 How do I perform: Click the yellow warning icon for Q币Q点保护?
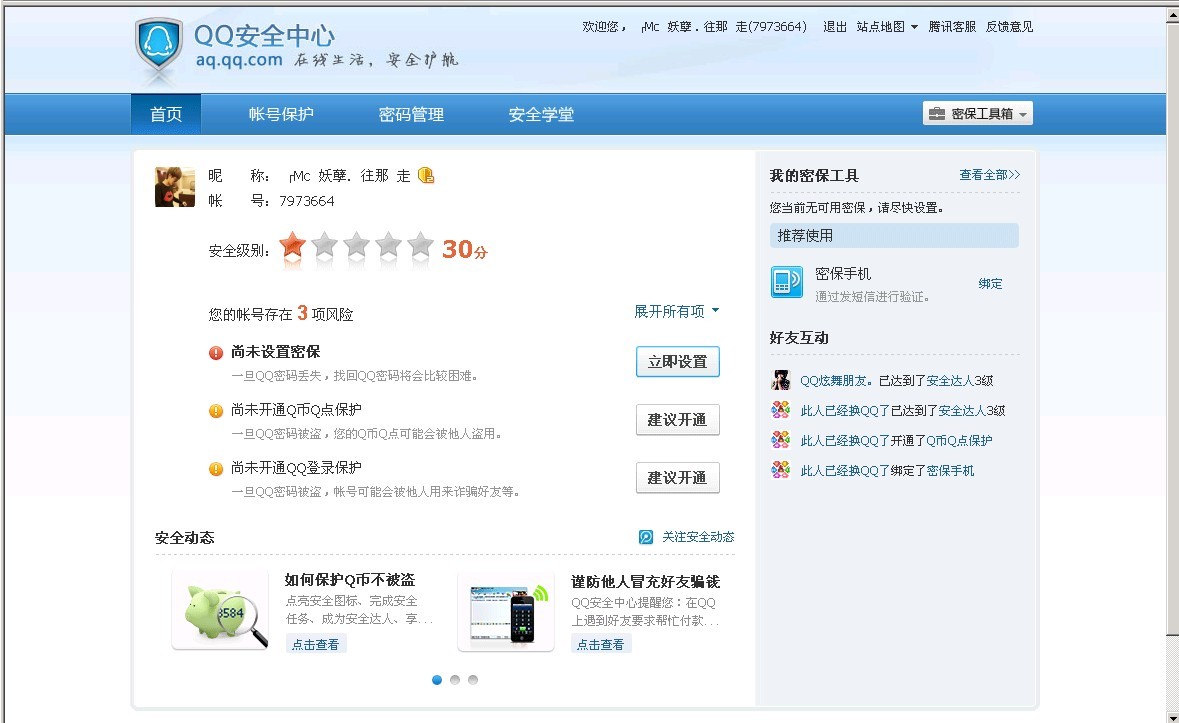tap(216, 410)
